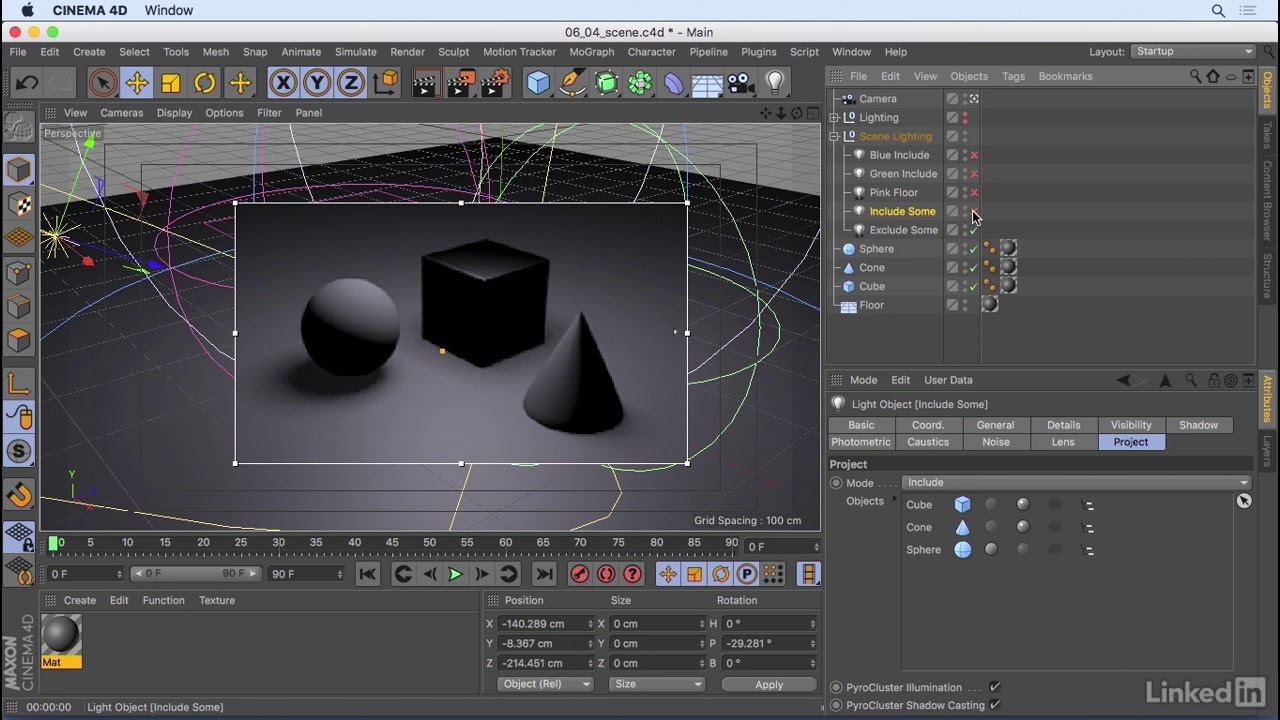The image size is (1280, 720).
Task: Select the Move tool in the toolbar
Action: tap(137, 83)
